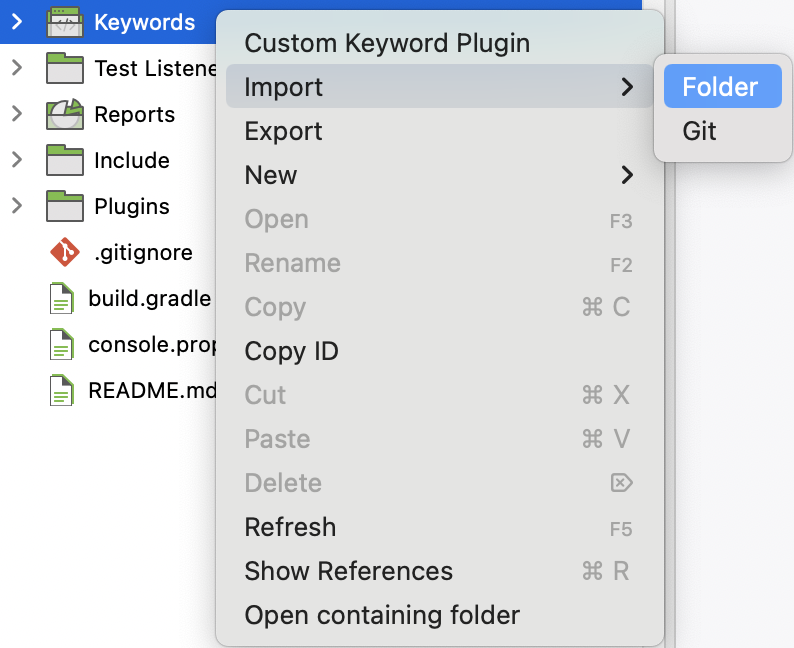
Task: Click the Plugins folder icon
Action: pos(64,206)
